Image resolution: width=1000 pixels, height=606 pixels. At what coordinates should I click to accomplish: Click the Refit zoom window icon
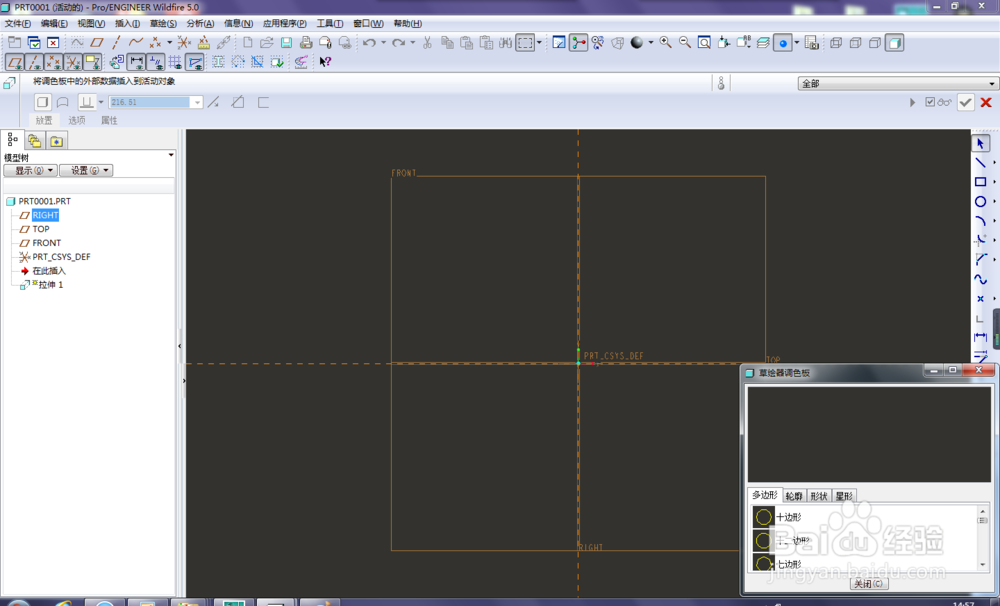click(704, 43)
